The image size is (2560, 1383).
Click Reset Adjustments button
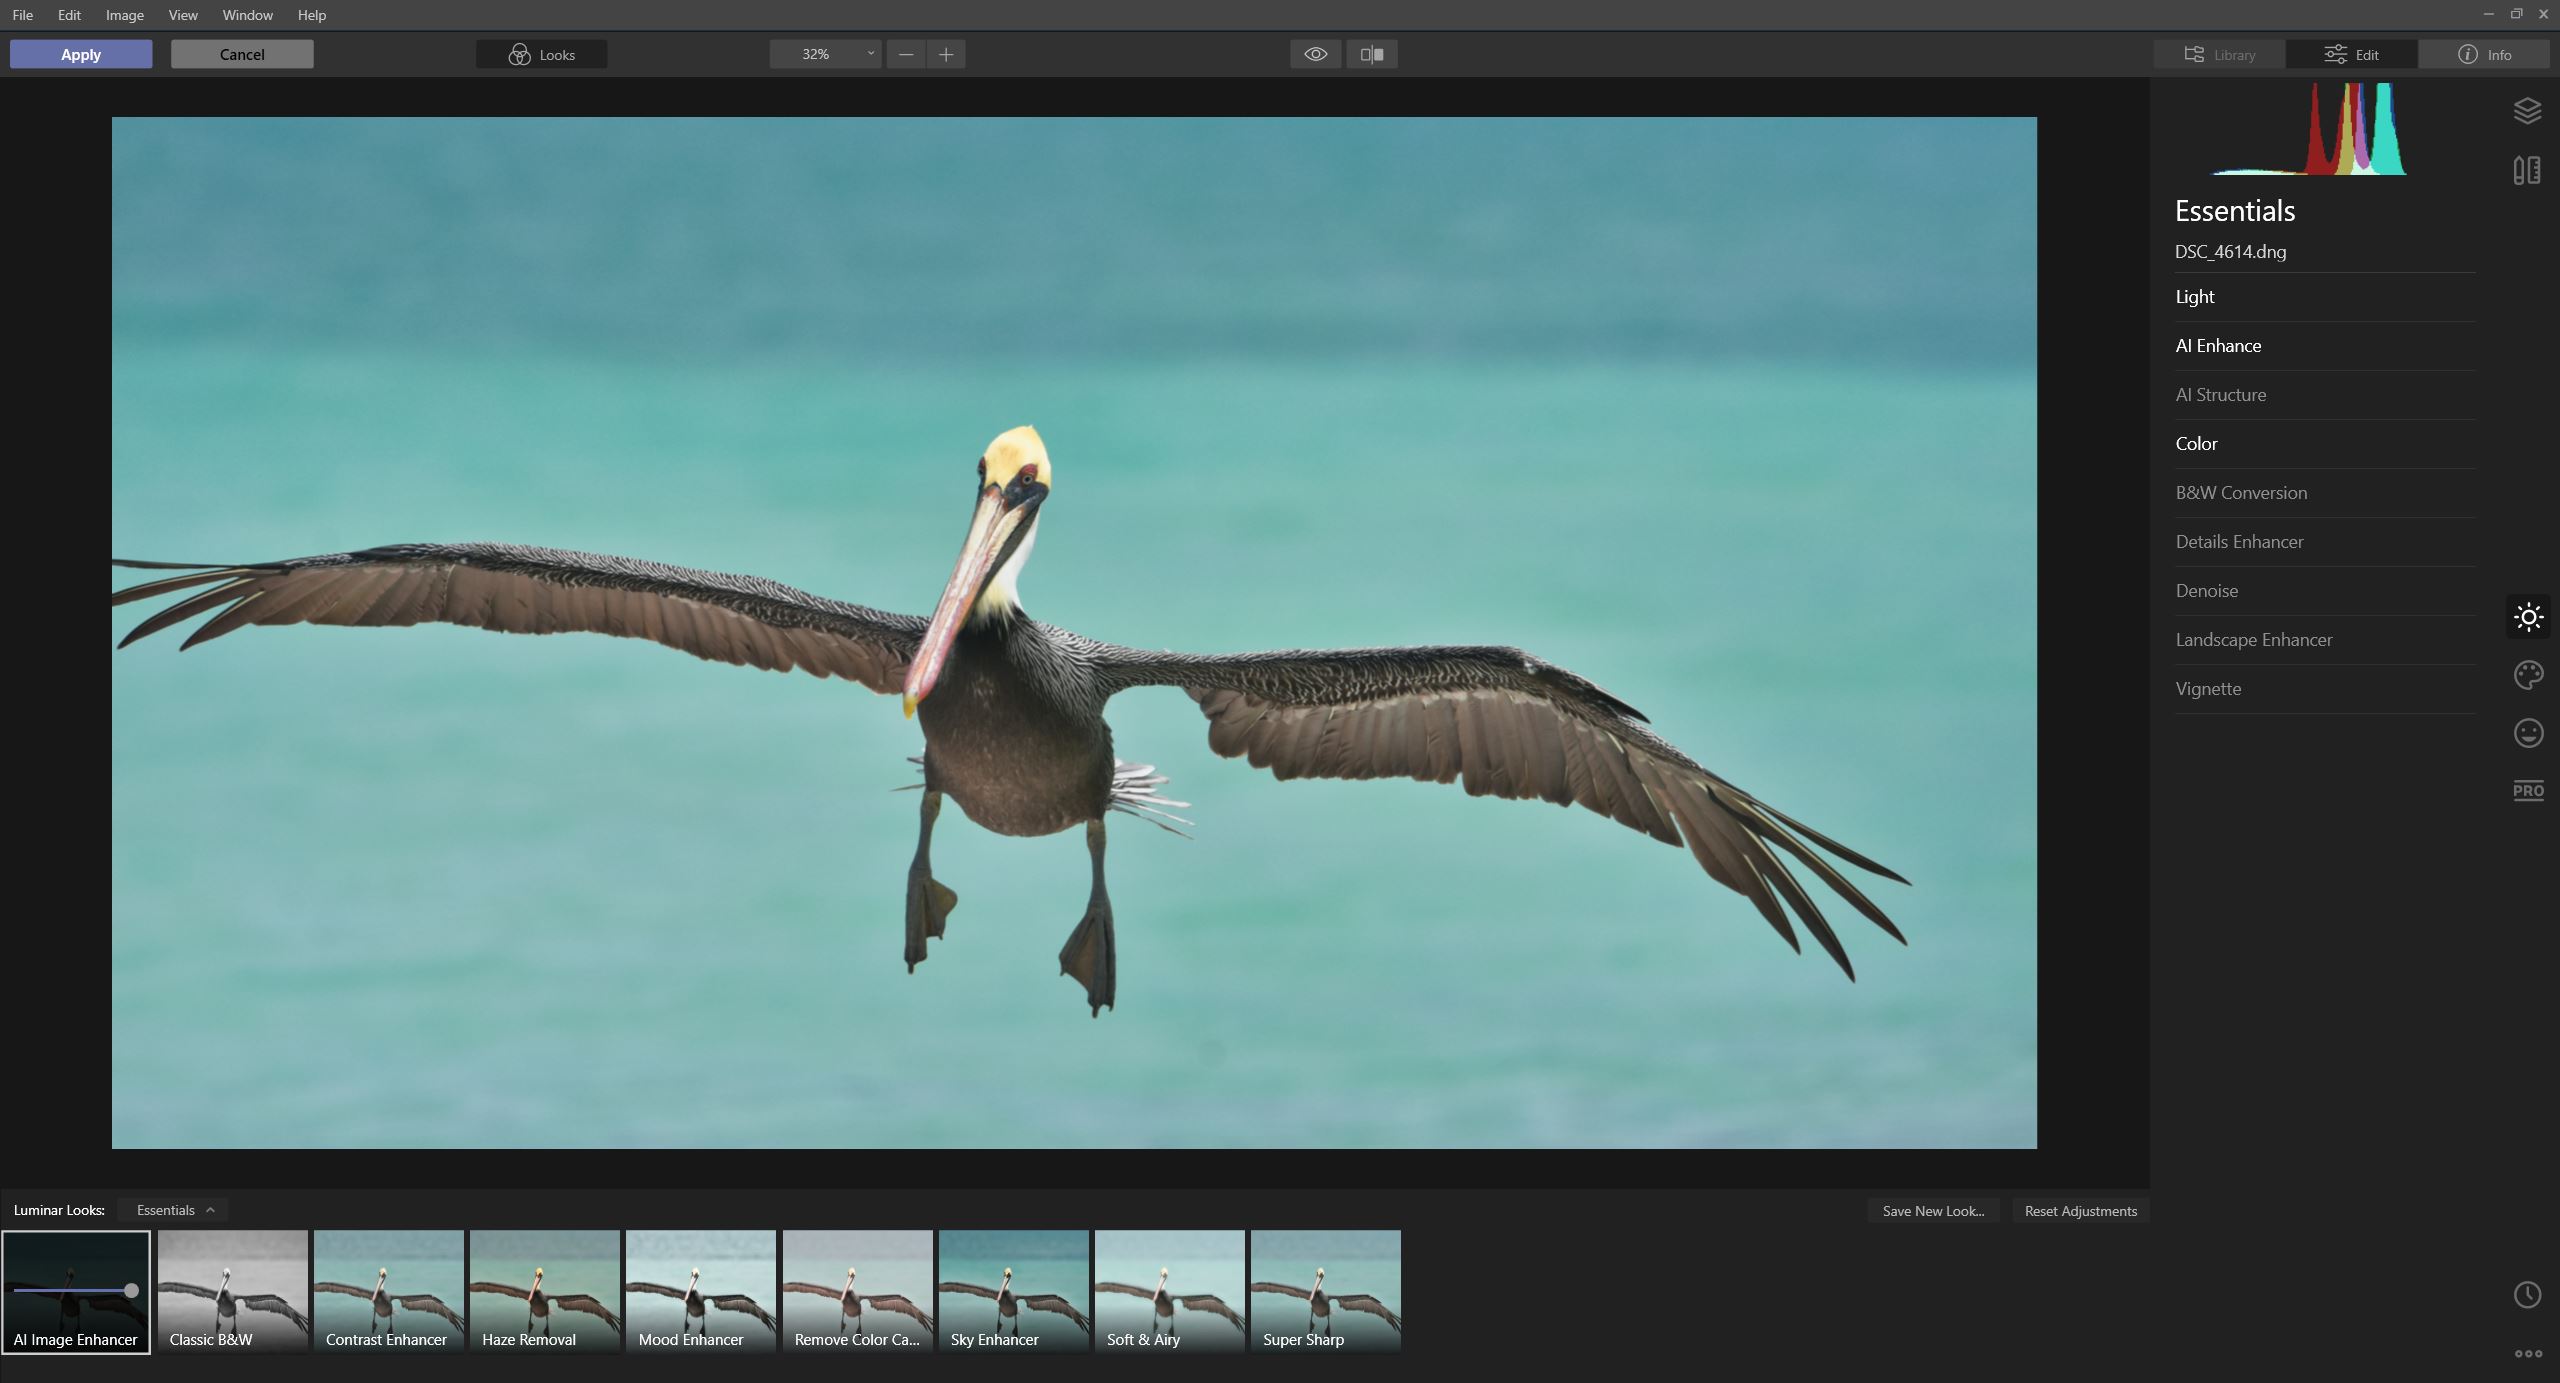tap(2080, 1211)
